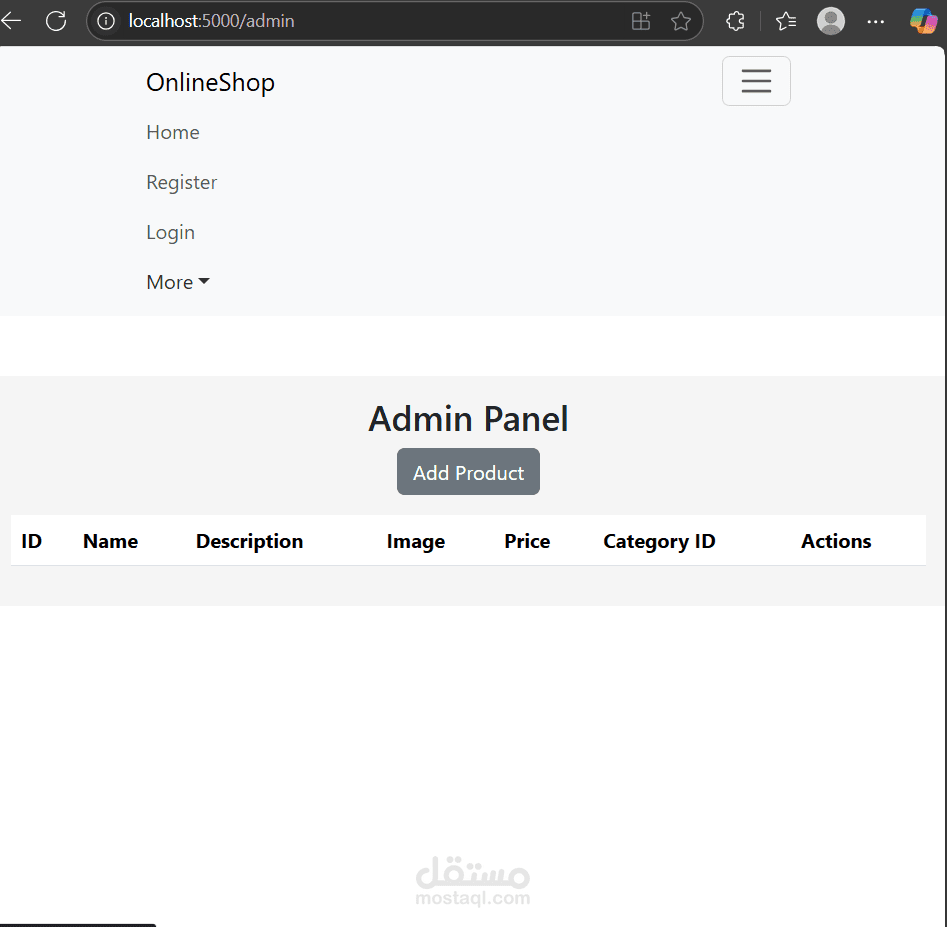947x927 pixels.
Task: Select the Actions column header
Action: 836,541
